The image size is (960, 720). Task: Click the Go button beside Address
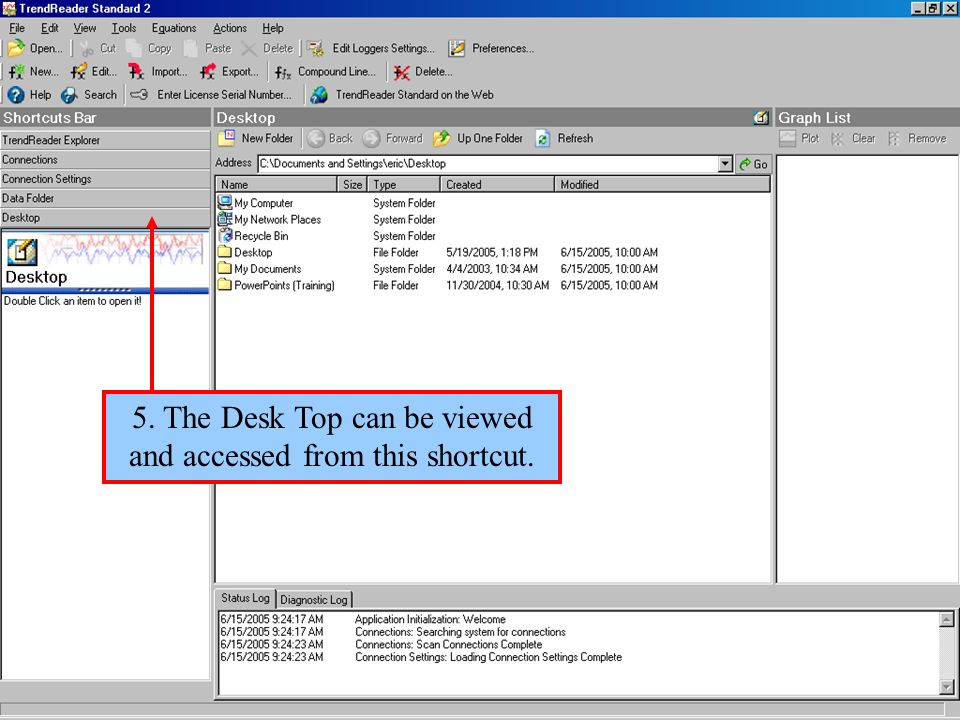click(x=753, y=164)
